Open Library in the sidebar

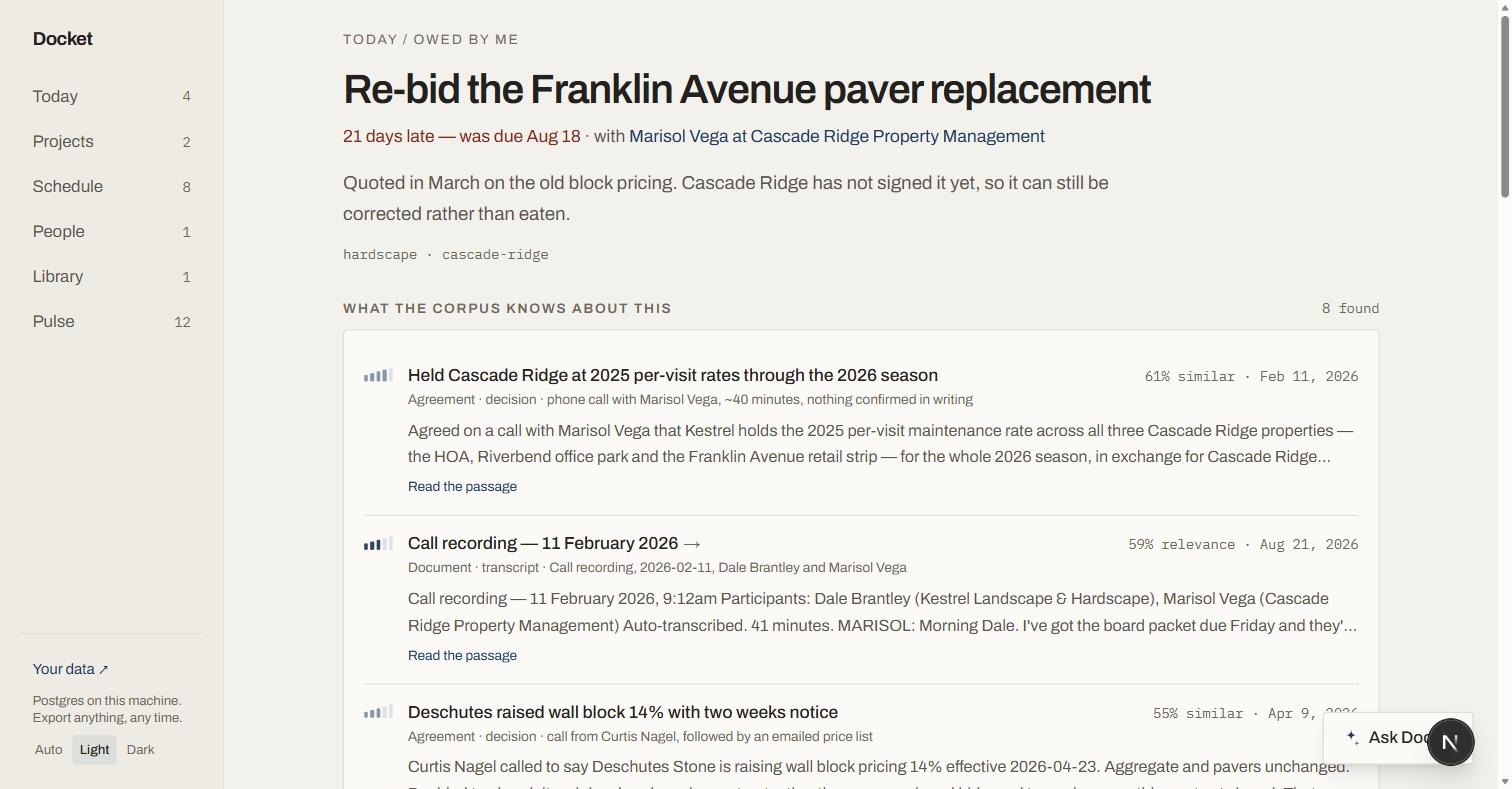tap(111, 277)
